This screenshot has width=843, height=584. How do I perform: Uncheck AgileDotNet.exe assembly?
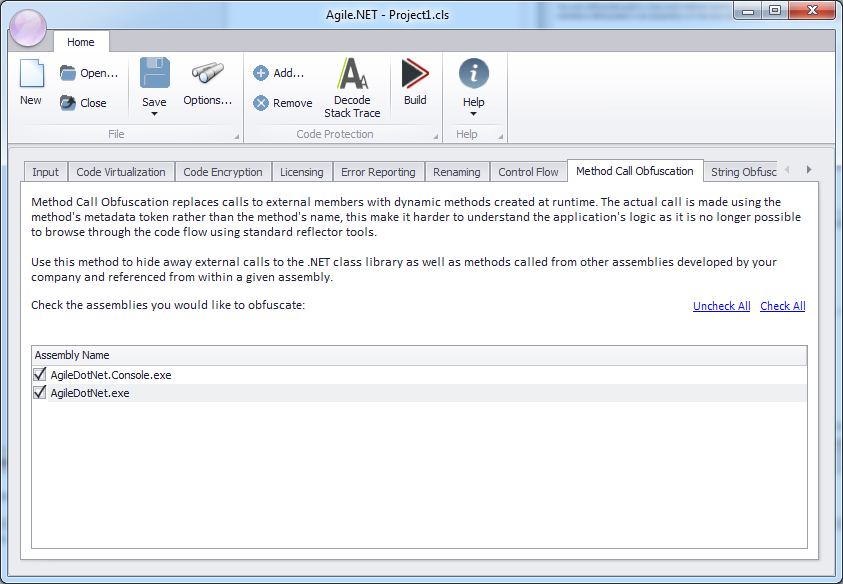[38, 392]
